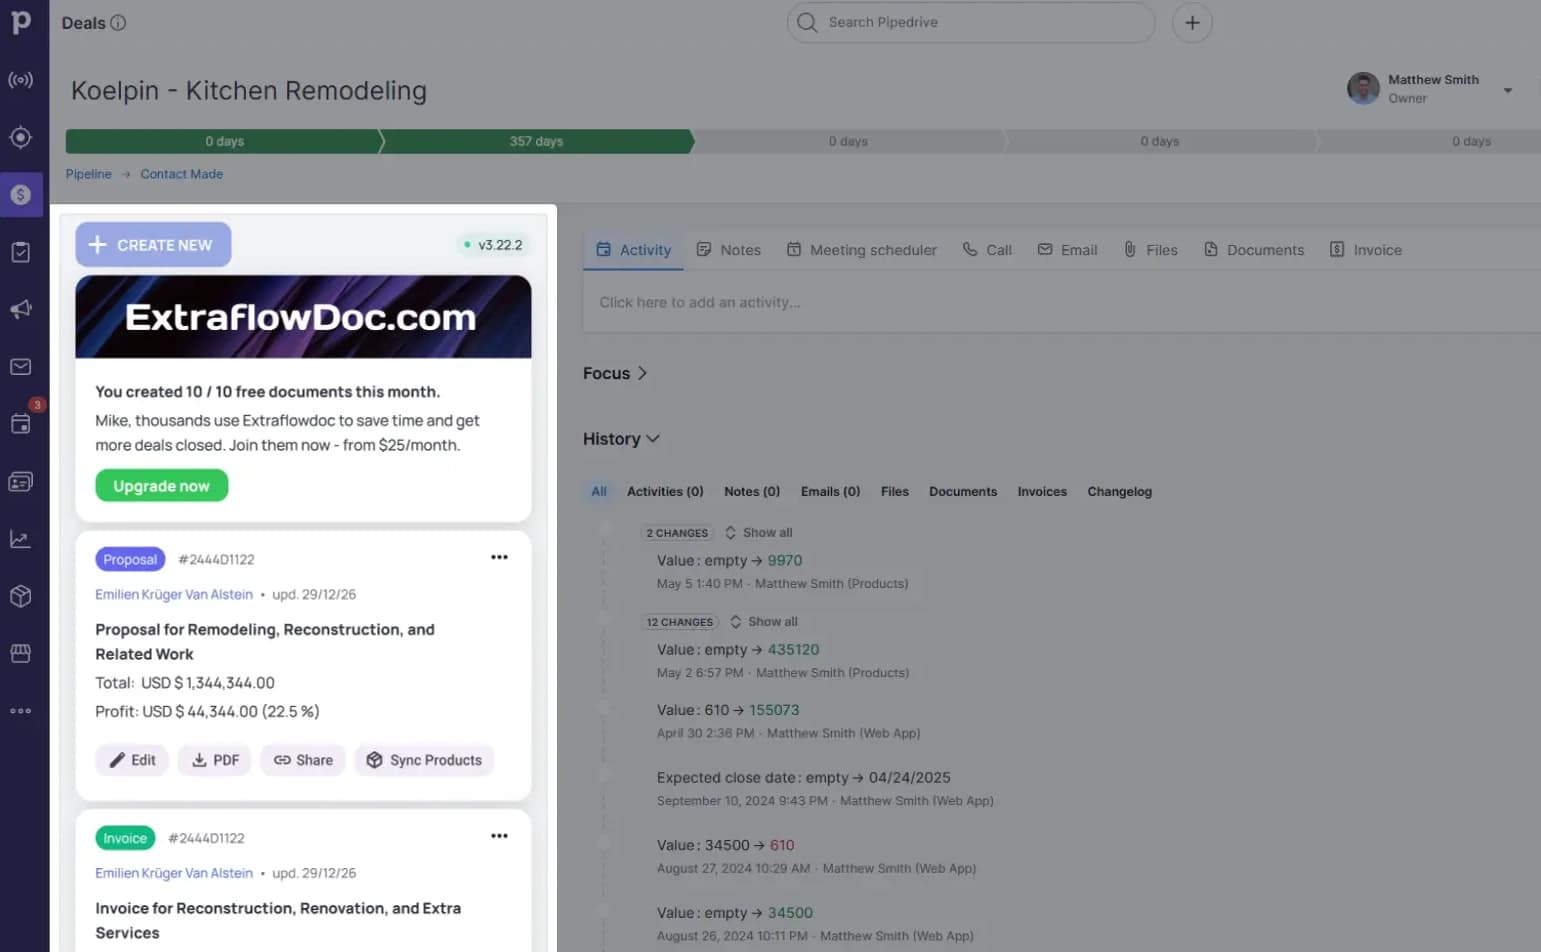Switch to the Documents tab
1541x952 pixels.
(1254, 250)
